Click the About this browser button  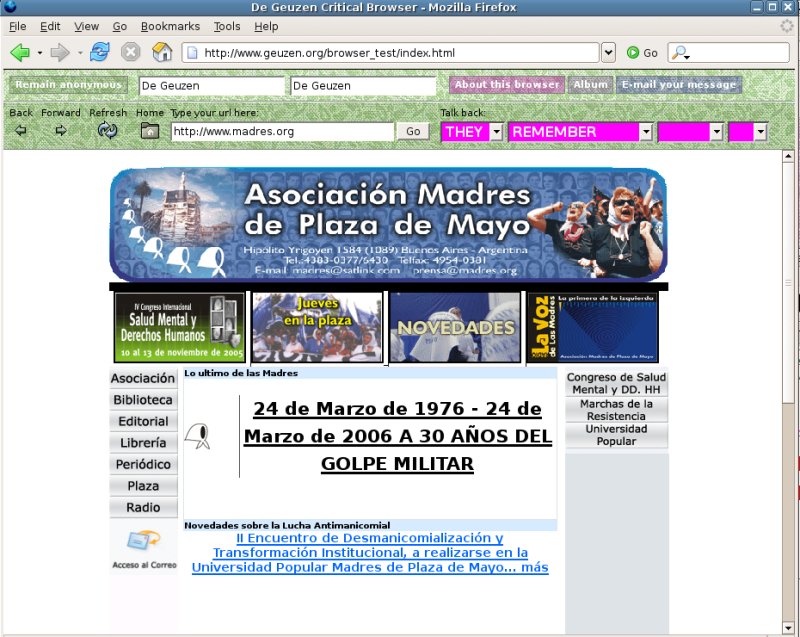(x=507, y=85)
